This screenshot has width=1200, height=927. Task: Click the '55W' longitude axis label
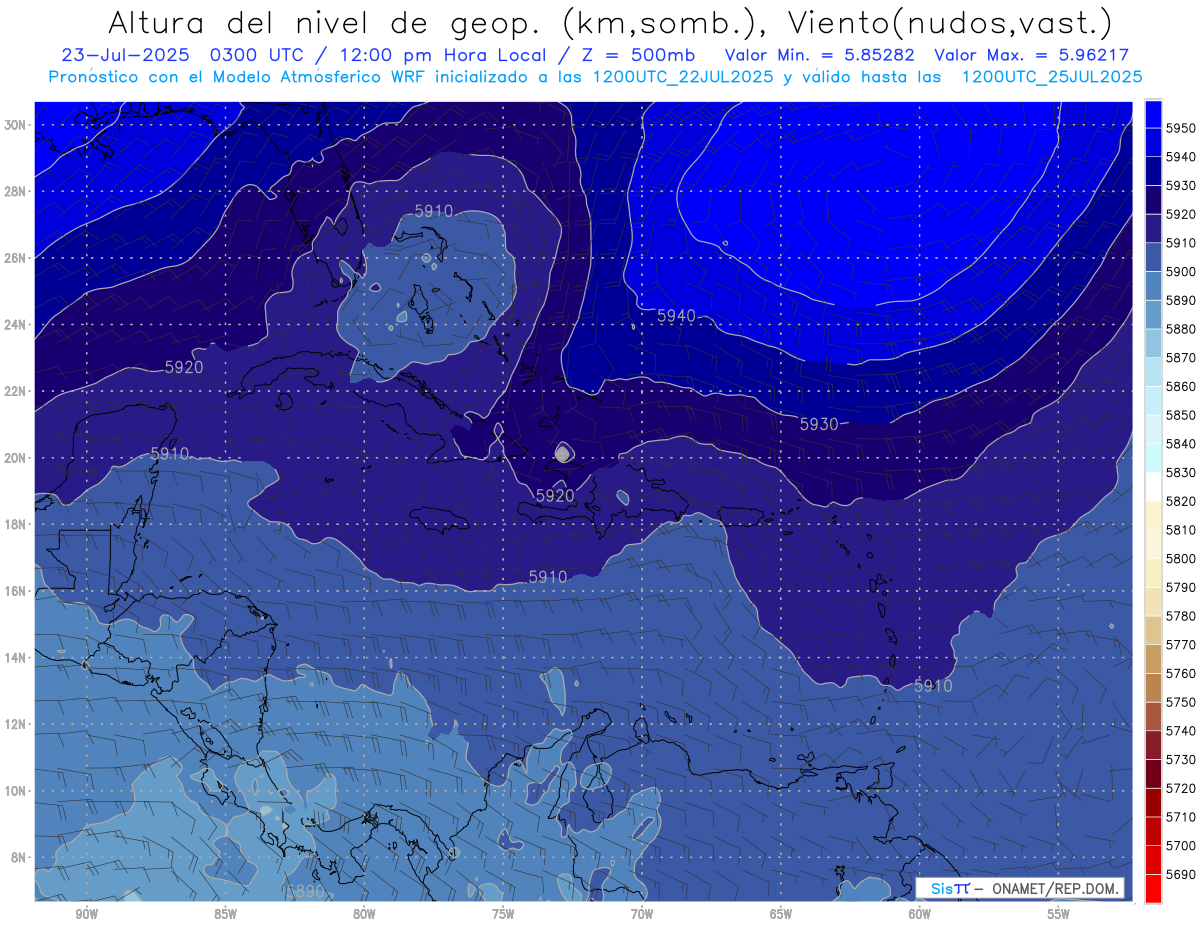click(x=1059, y=914)
